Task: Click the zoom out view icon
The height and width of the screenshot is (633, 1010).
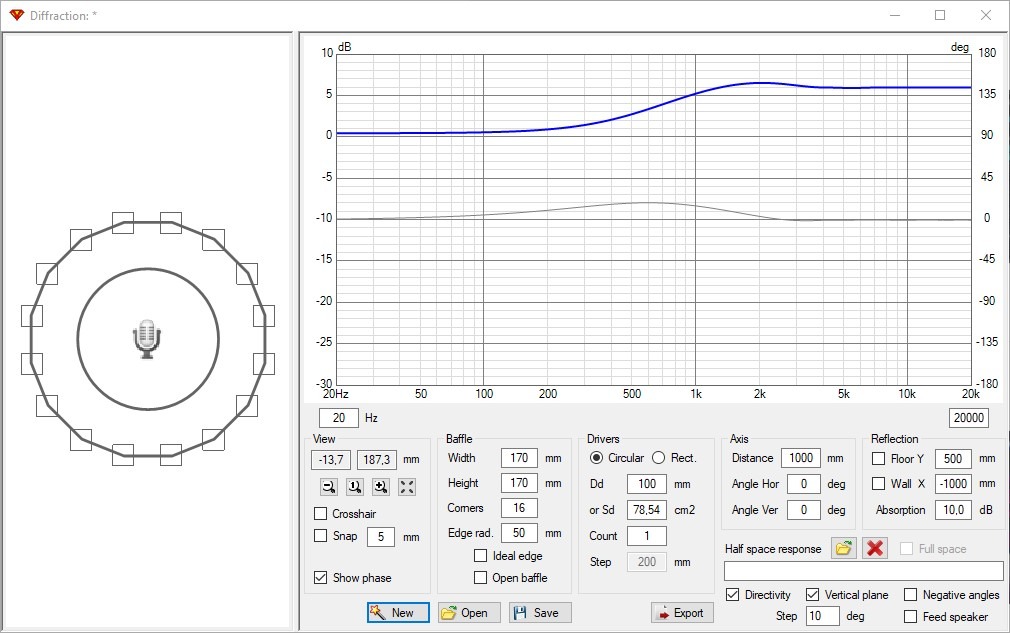Action: click(329, 487)
